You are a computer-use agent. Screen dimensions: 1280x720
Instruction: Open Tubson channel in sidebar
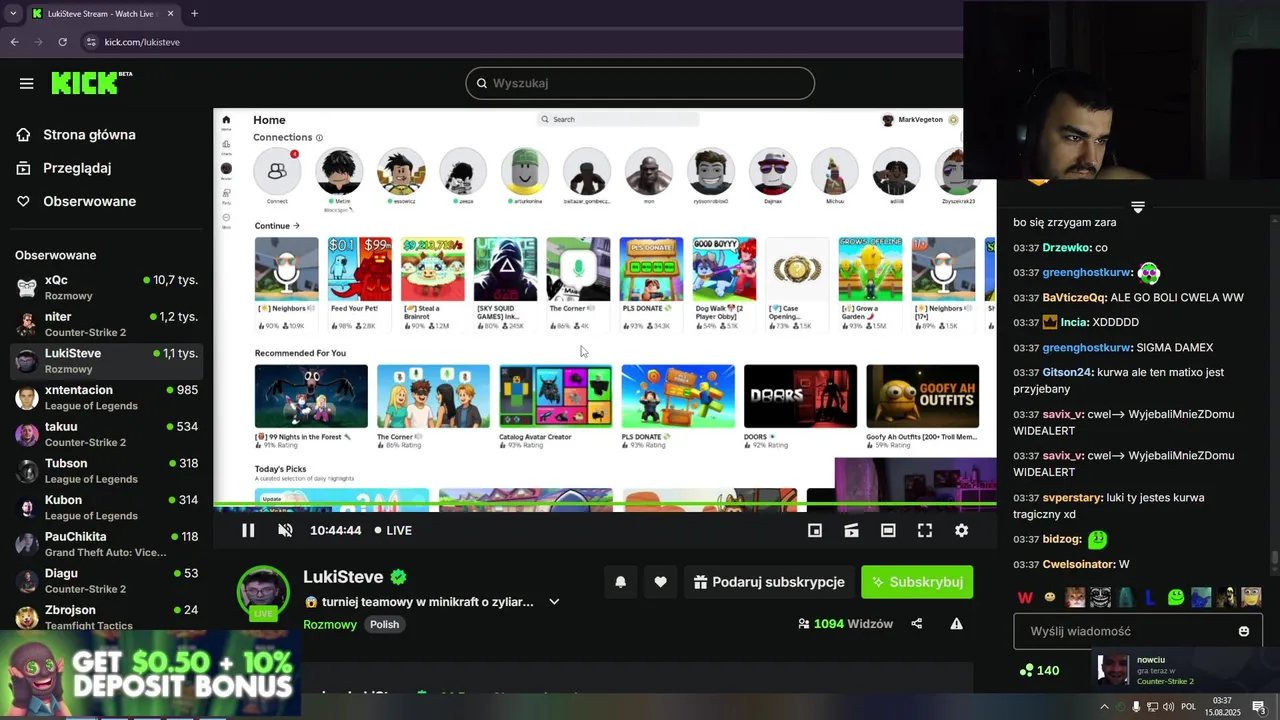(107, 471)
